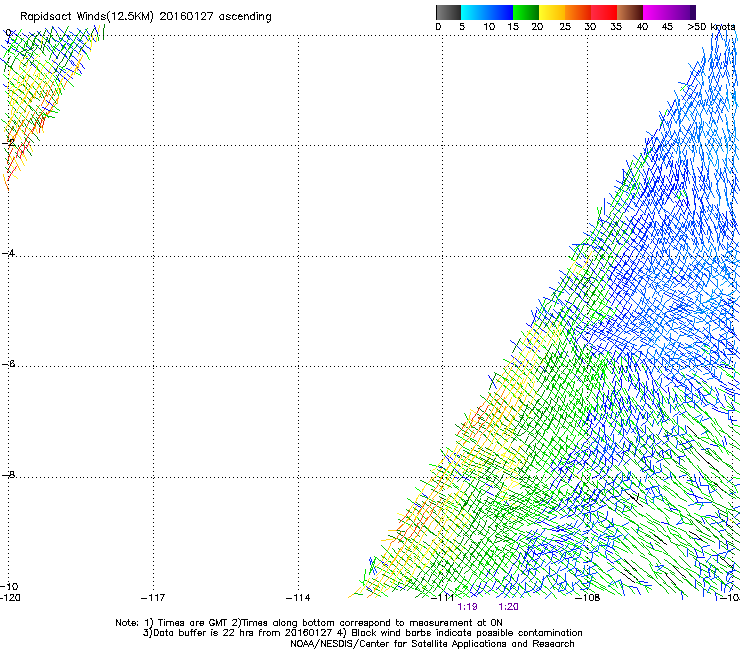Click the plot title 'Rapidscat Winds(12.5KM) 20160127 ascending'

click(146, 17)
